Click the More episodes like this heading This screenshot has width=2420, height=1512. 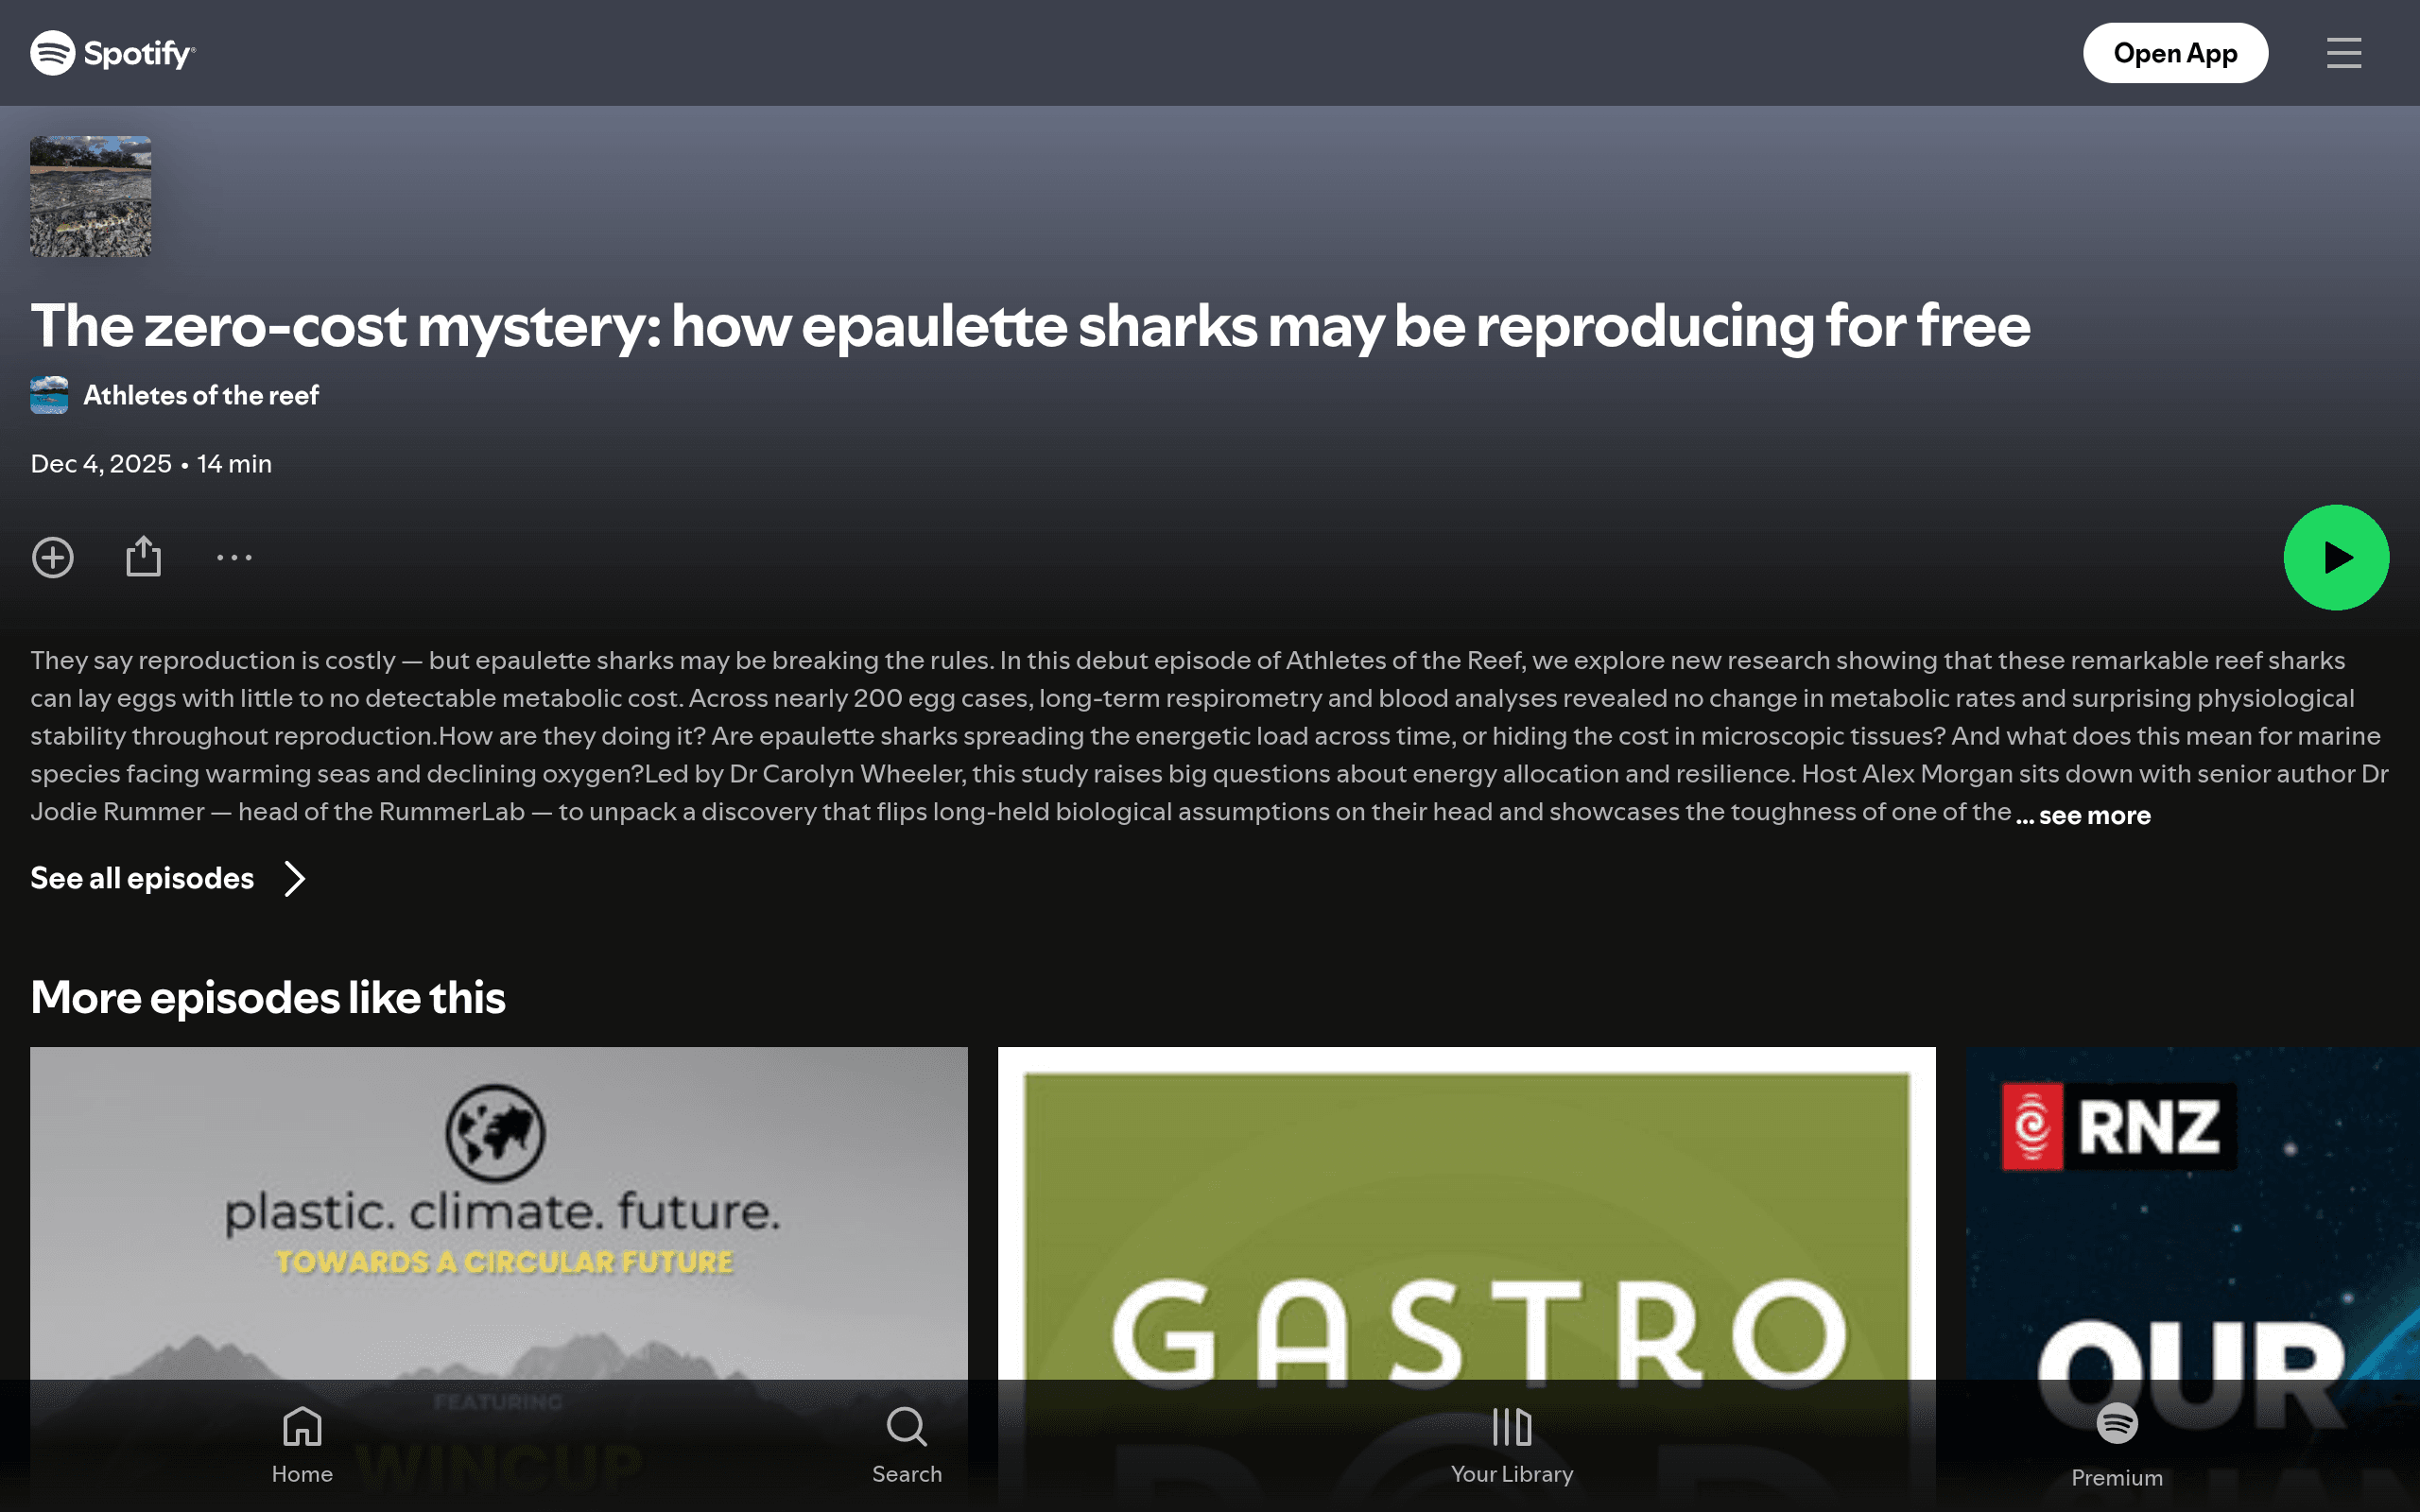point(268,997)
